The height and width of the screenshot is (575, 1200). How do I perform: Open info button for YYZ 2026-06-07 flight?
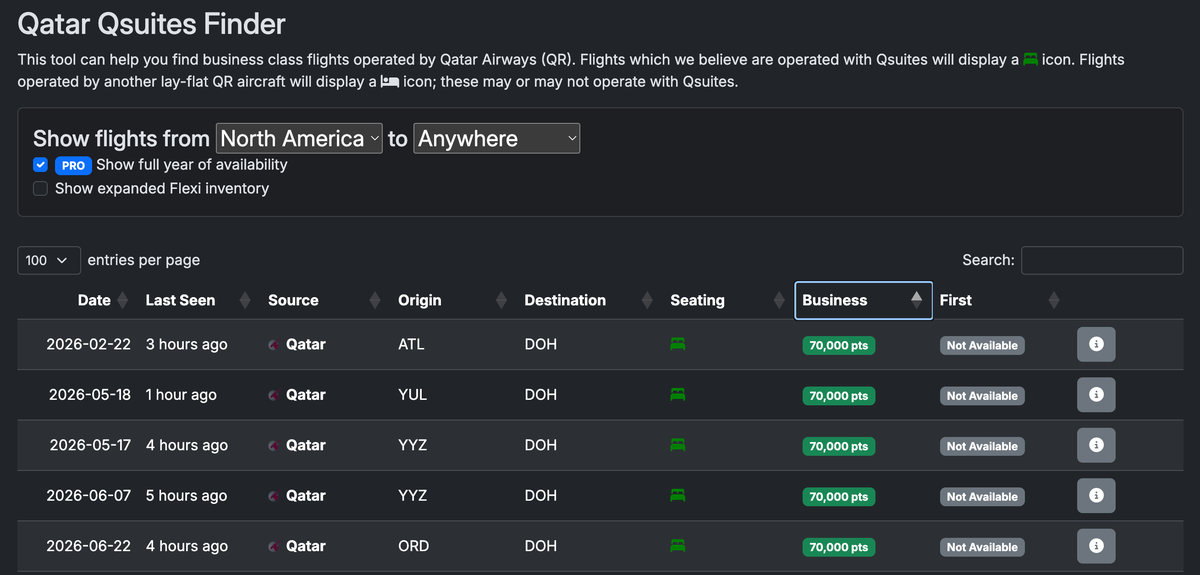click(1096, 496)
